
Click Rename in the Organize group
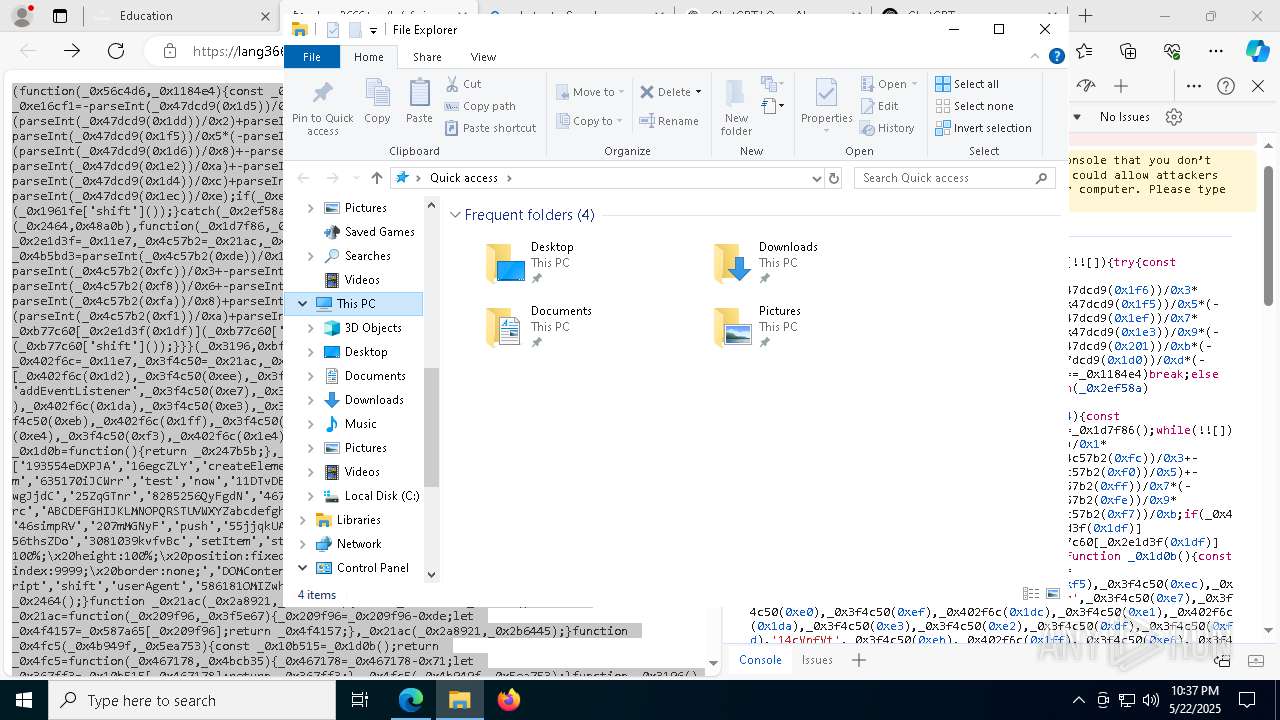669,121
